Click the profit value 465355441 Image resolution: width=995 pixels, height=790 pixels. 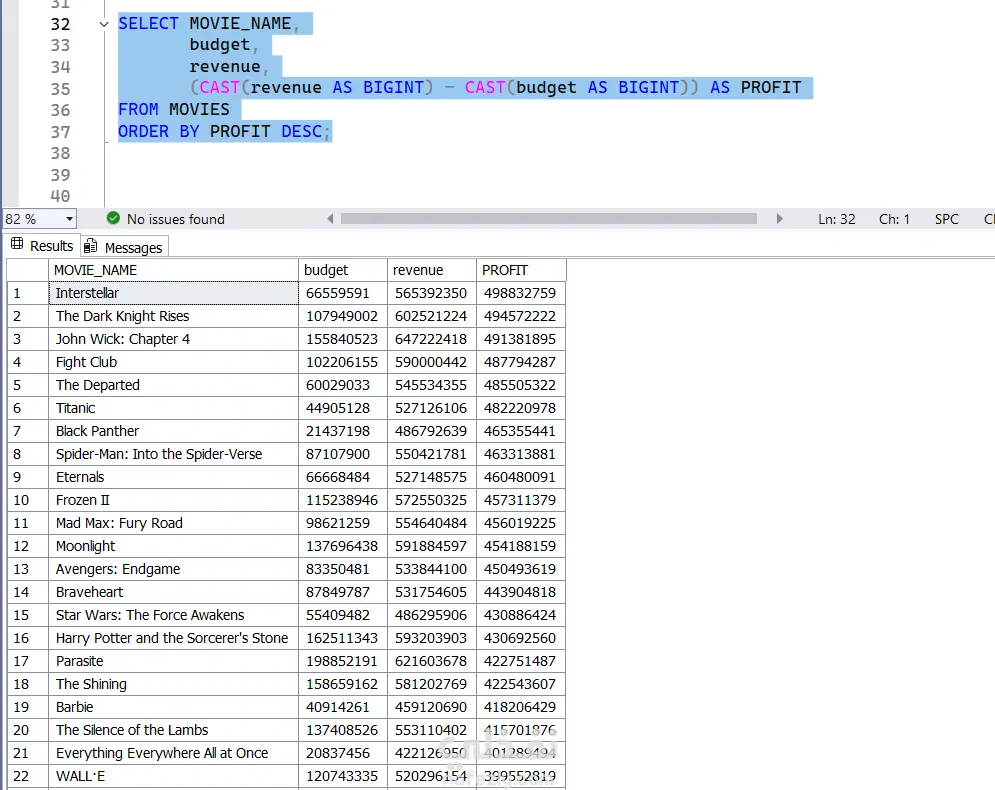[x=521, y=431]
